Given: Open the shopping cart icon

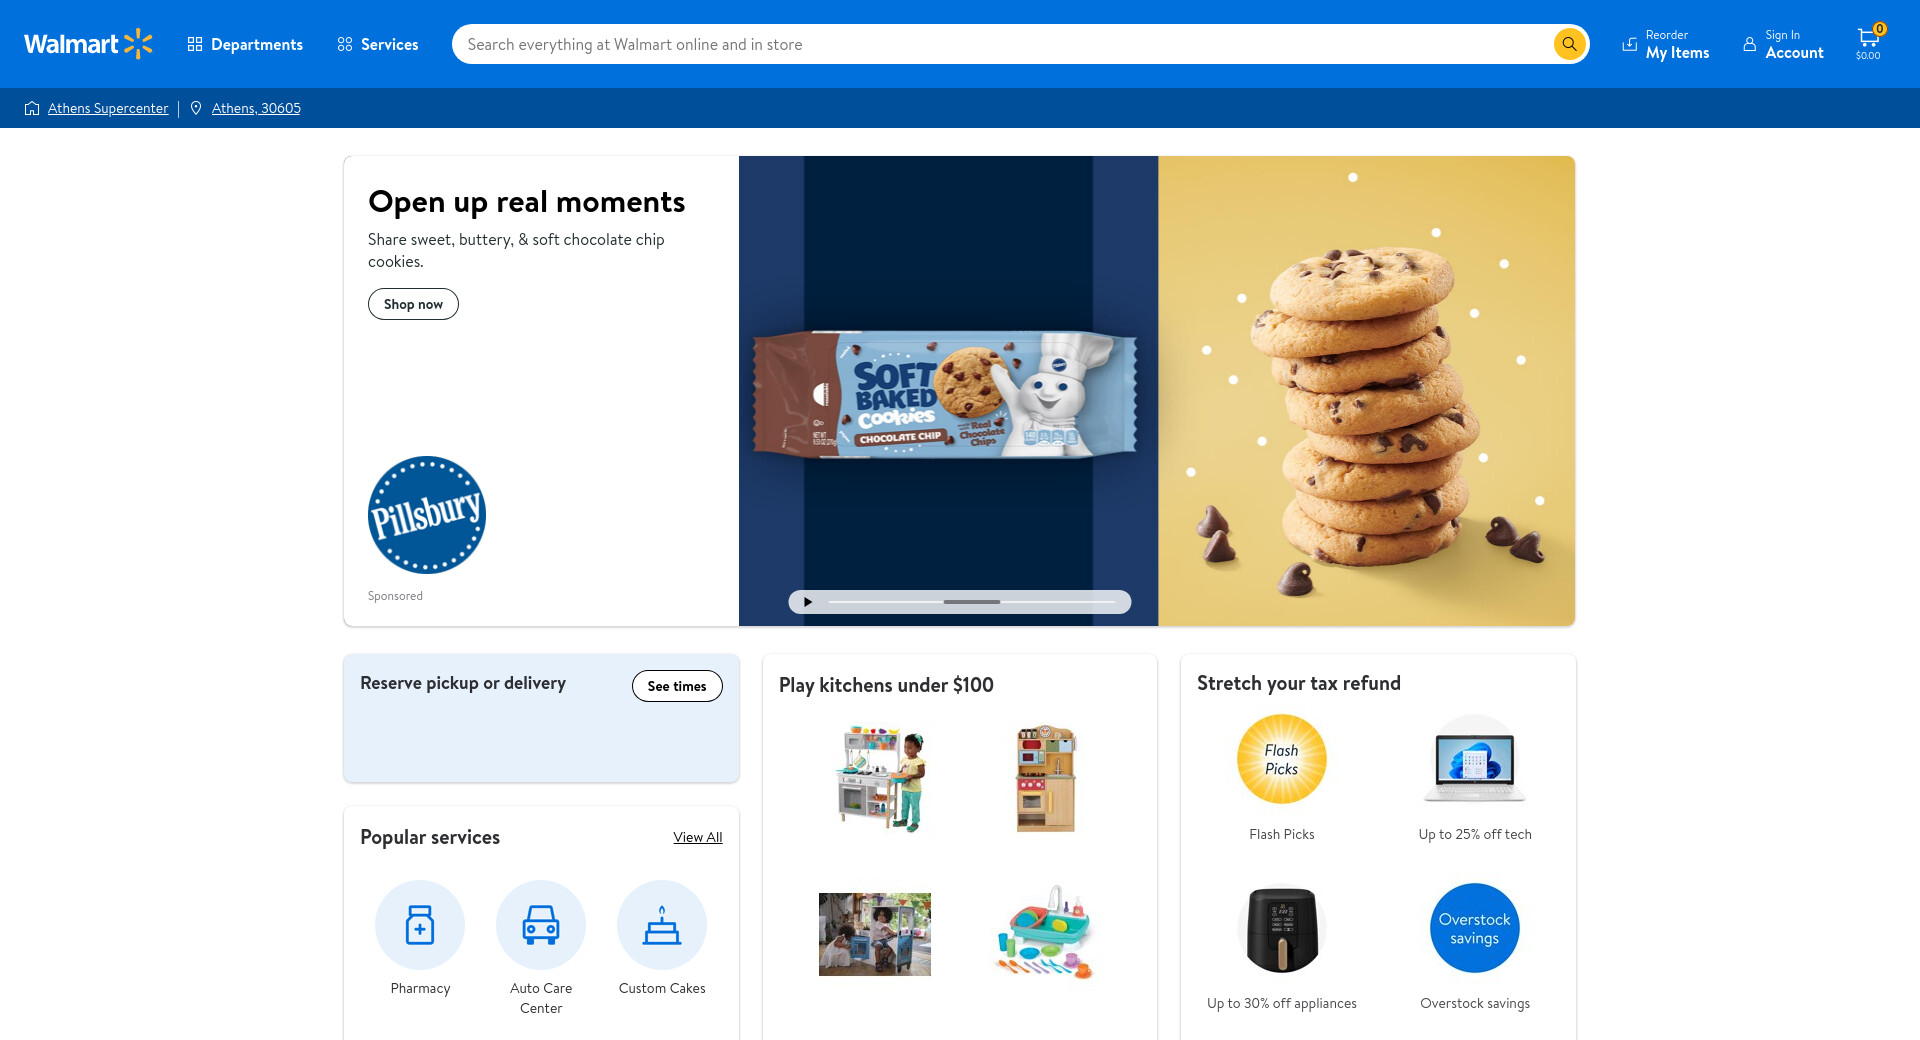Looking at the screenshot, I should point(1868,43).
